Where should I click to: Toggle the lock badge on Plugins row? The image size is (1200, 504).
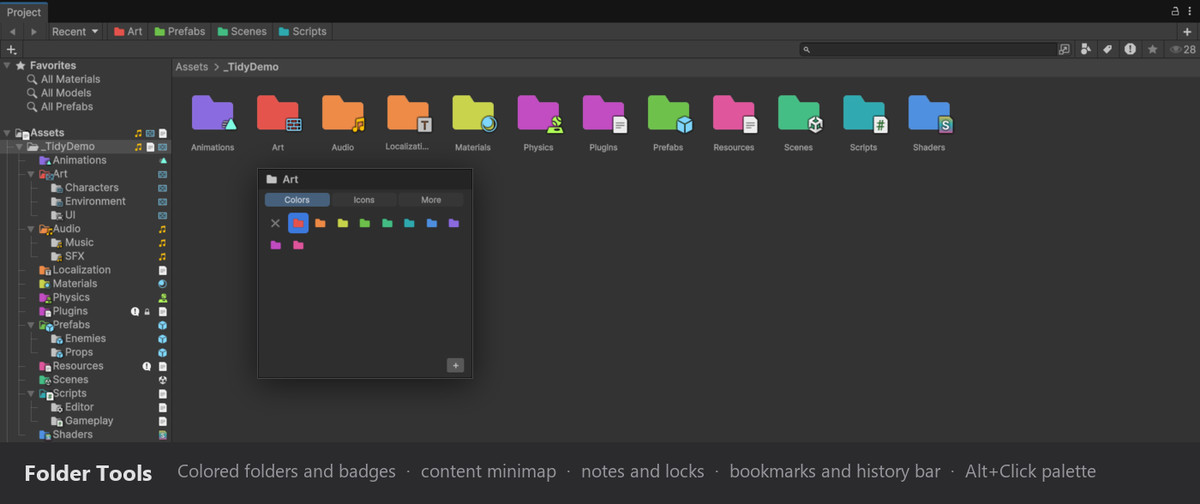click(x=147, y=311)
